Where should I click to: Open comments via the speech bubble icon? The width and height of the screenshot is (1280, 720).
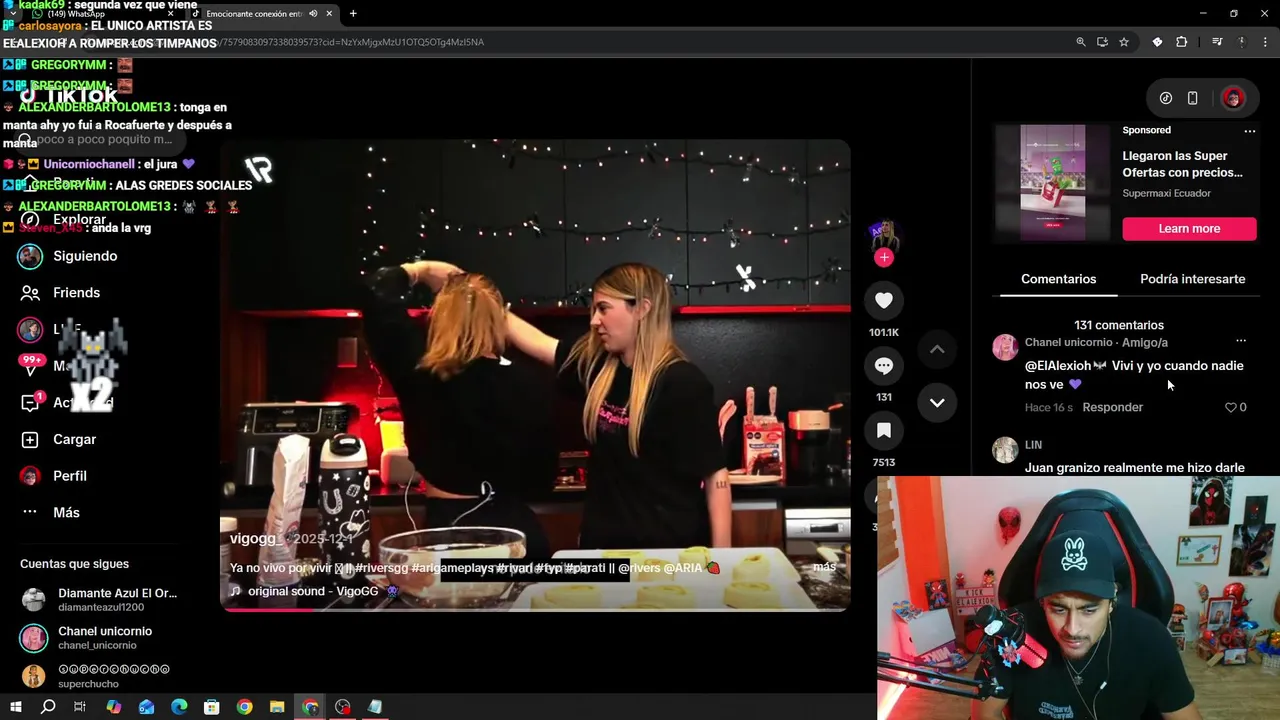click(x=884, y=366)
